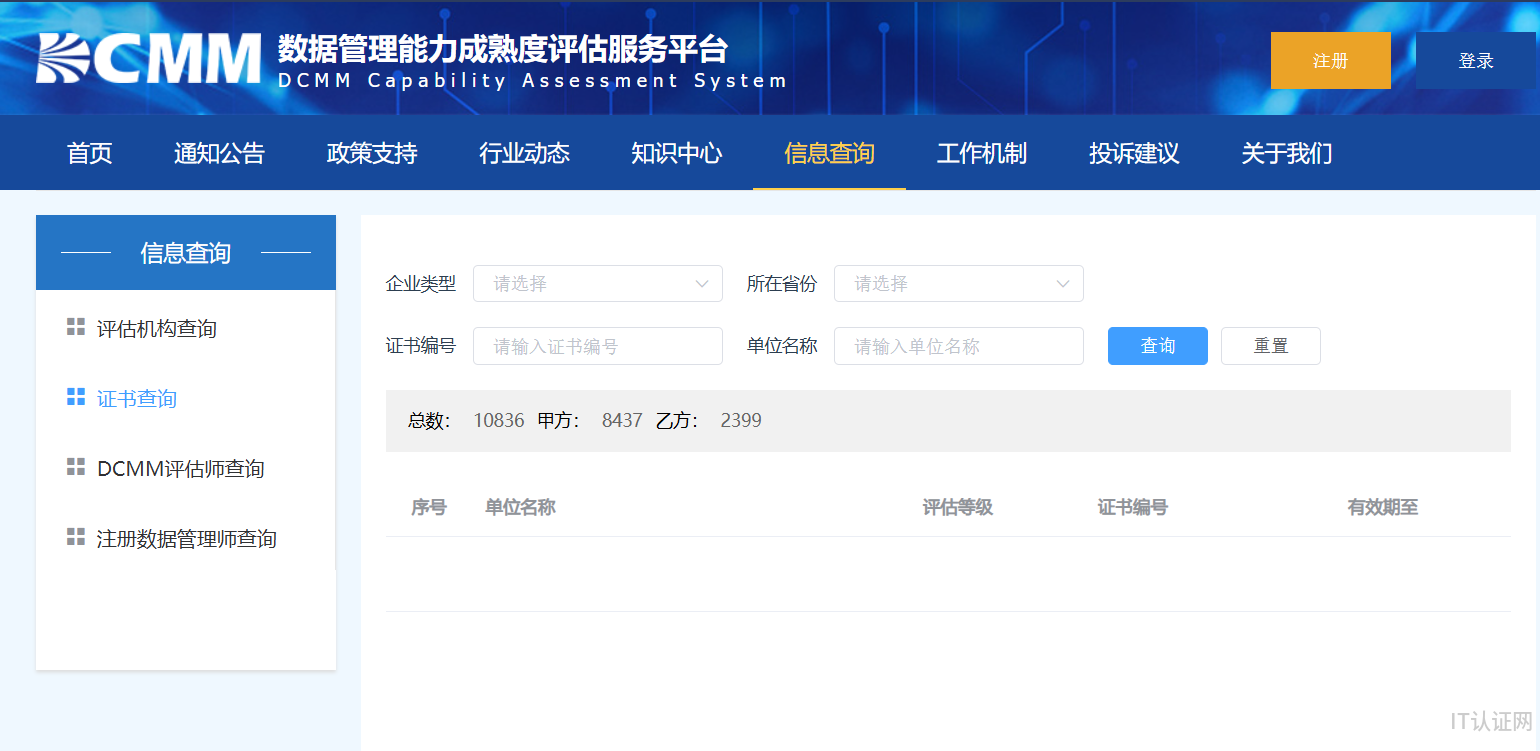Select 政策支持 in the top menu
1540x751 pixels.
coord(372,153)
